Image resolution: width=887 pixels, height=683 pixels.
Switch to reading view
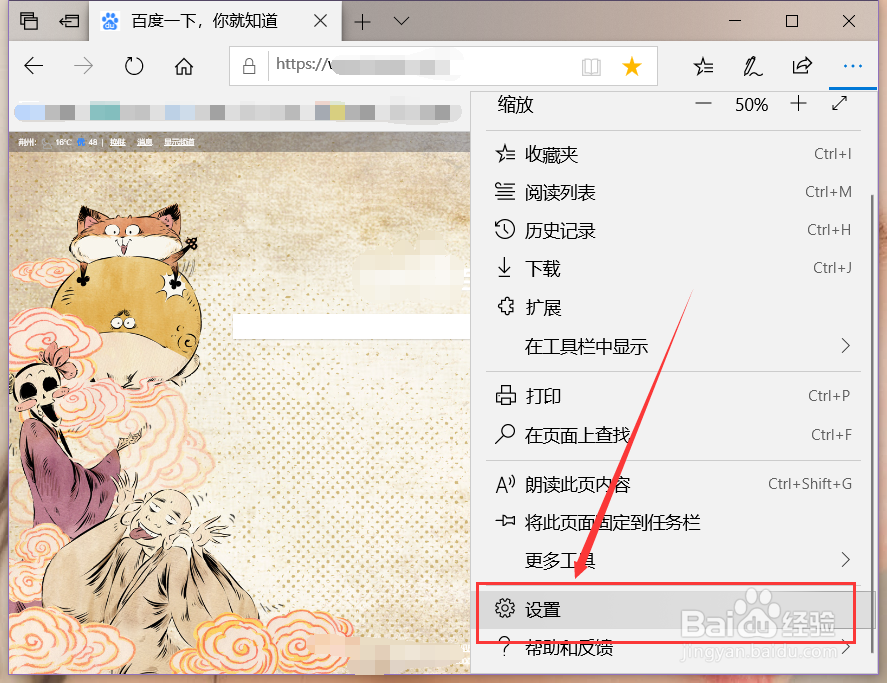591,67
